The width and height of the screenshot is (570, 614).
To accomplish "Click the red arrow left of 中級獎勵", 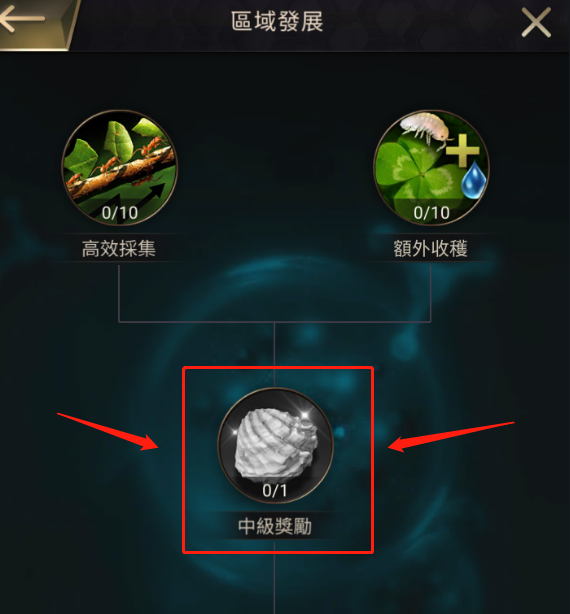I will [x=108, y=432].
